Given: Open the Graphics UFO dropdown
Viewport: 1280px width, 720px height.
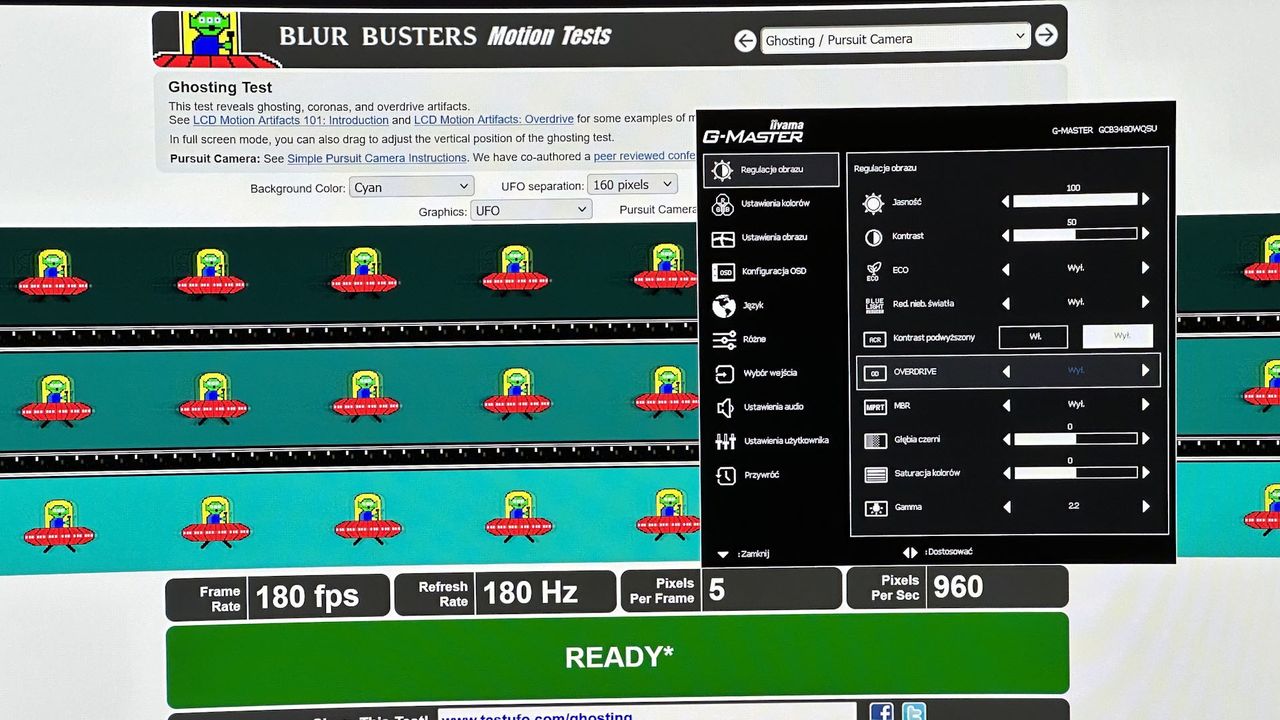Looking at the screenshot, I should (530, 210).
